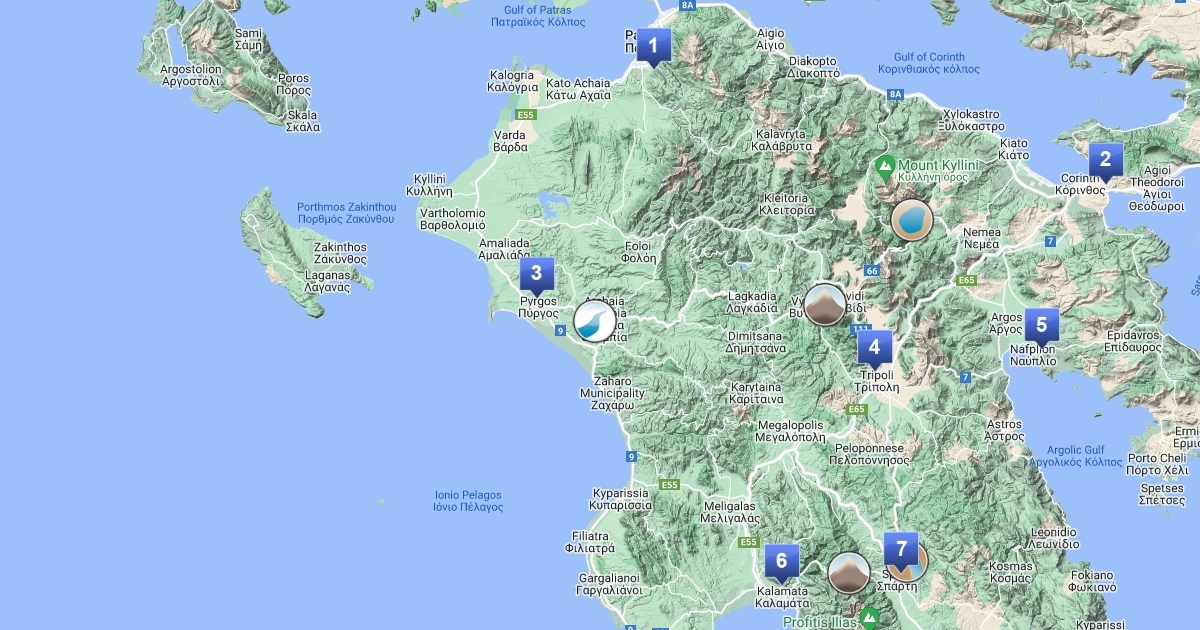Open marker 3 above Pyrgos
This screenshot has width=1200, height=630.
point(536,274)
